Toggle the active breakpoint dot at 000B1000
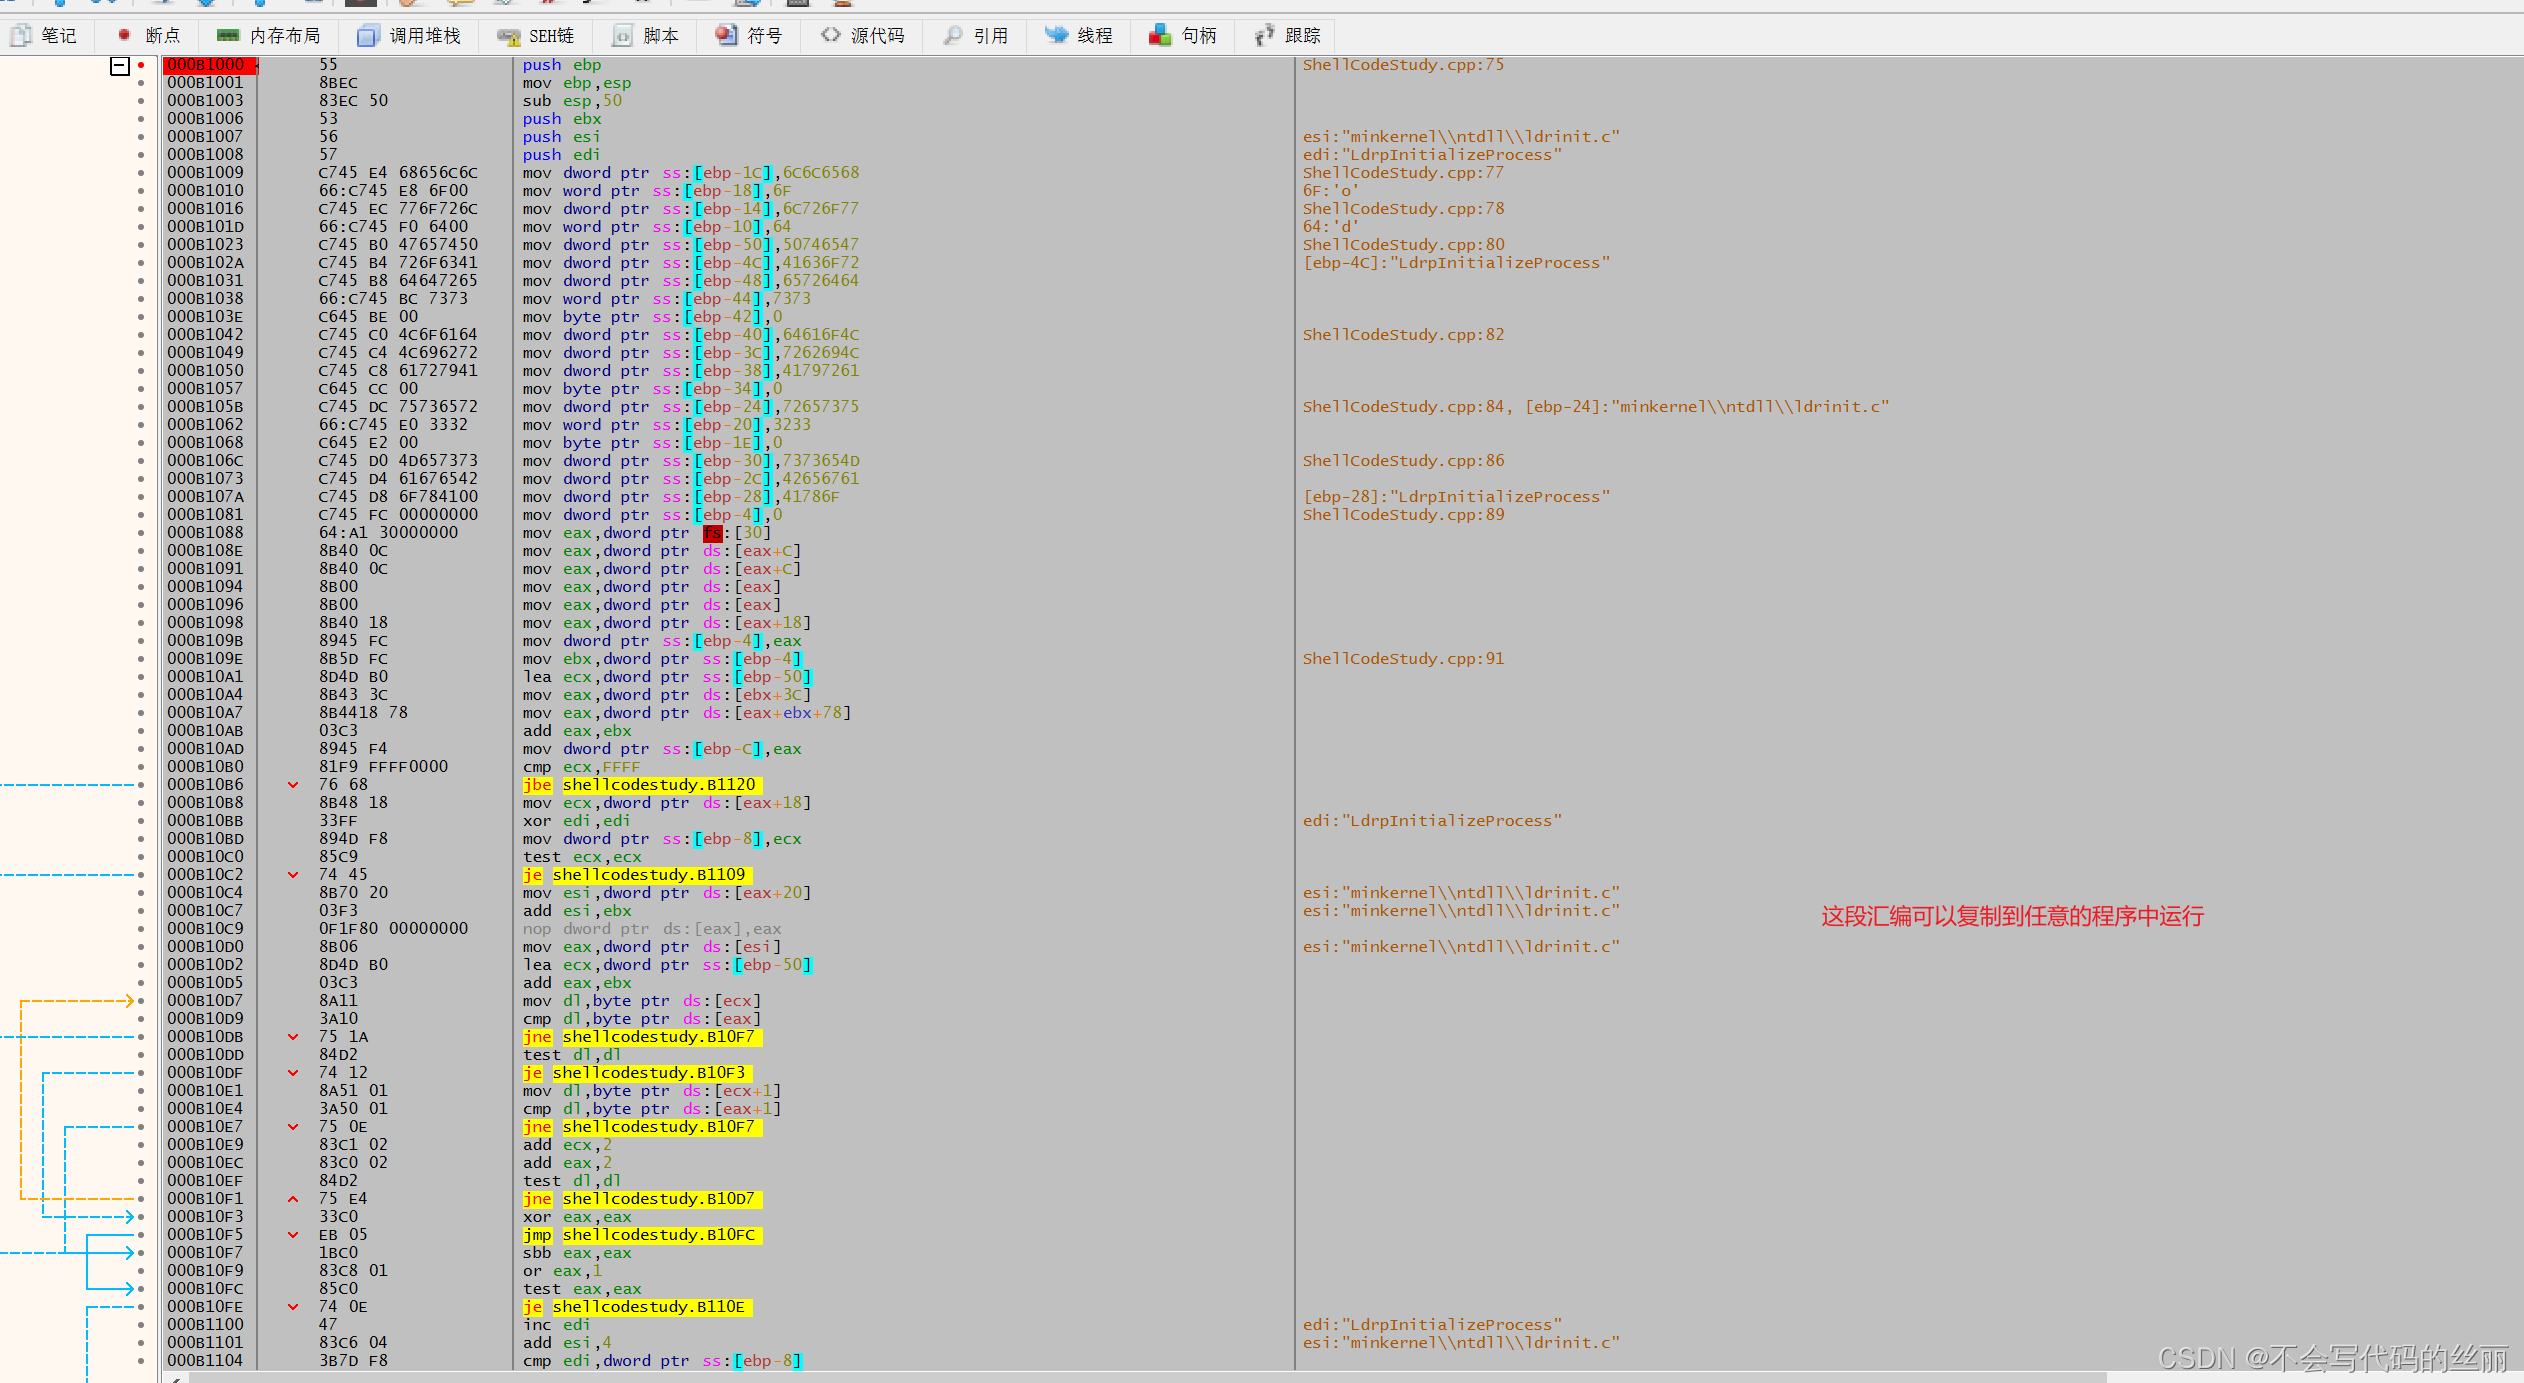 (141, 65)
